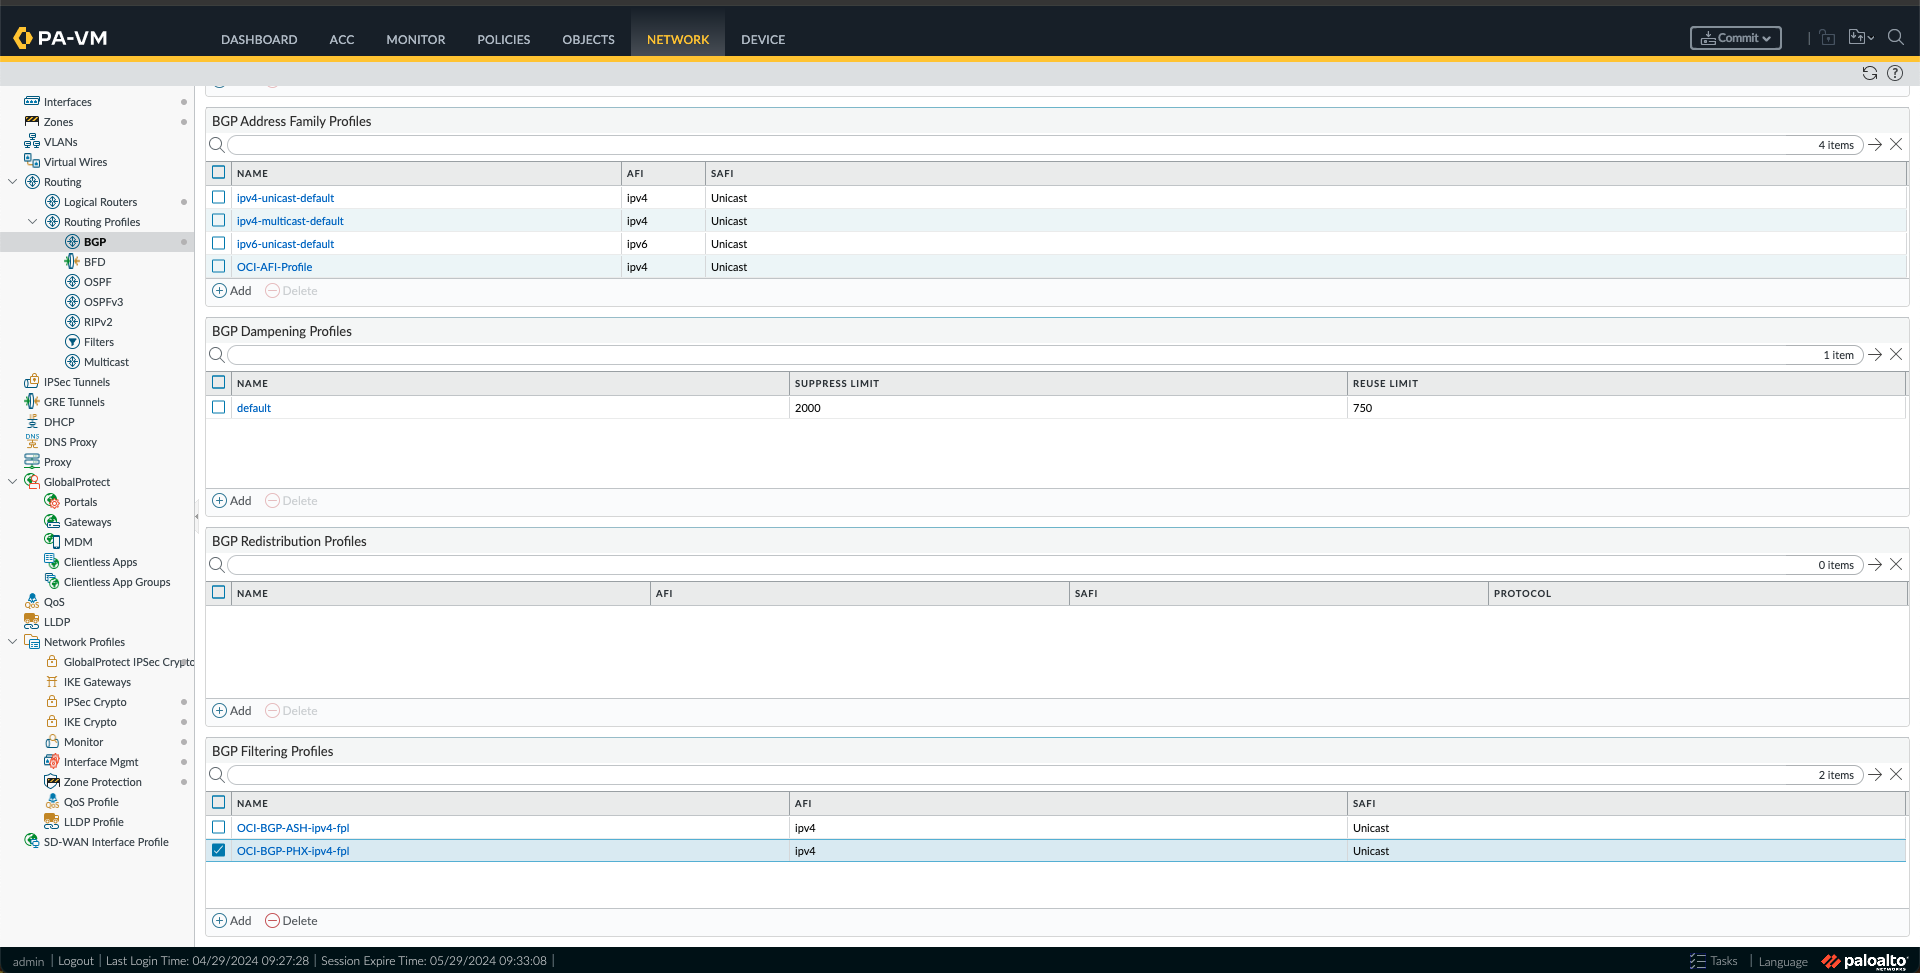The width and height of the screenshot is (1920, 973).
Task: Switch to the POLICIES tab
Action: coord(503,39)
